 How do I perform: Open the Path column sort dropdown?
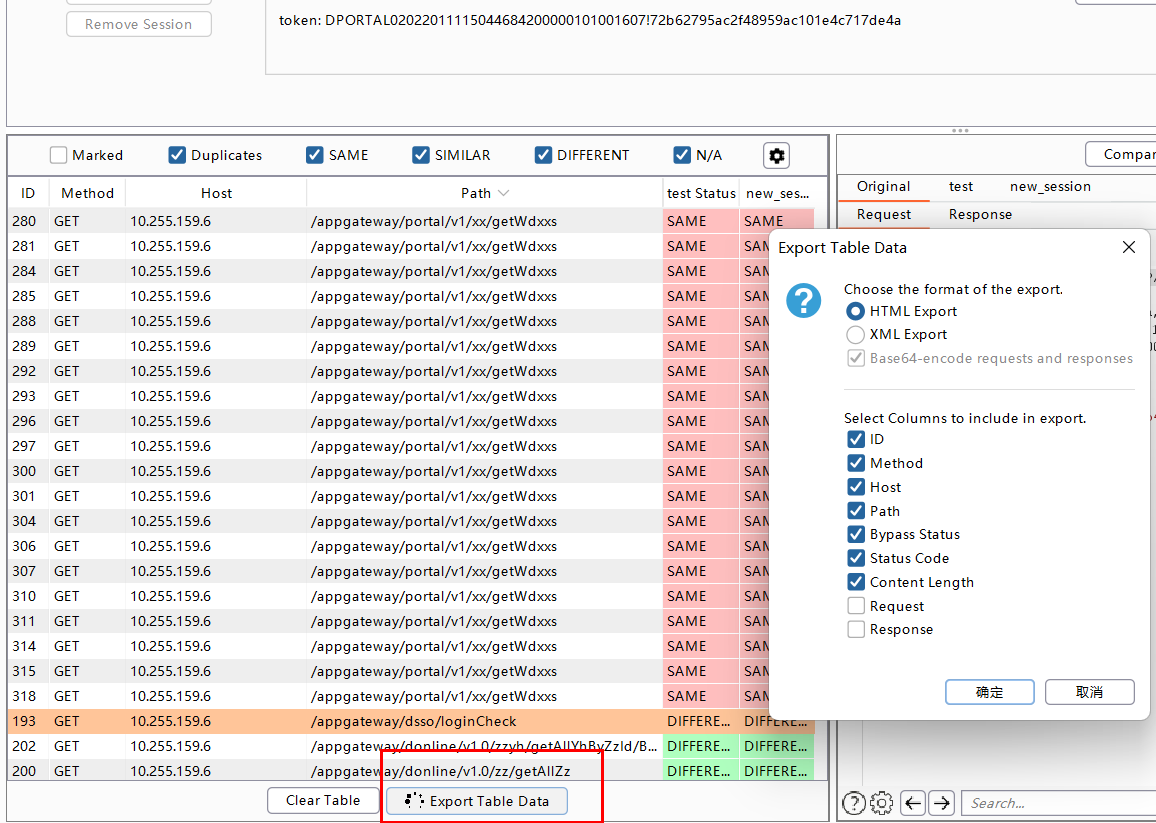(502, 193)
